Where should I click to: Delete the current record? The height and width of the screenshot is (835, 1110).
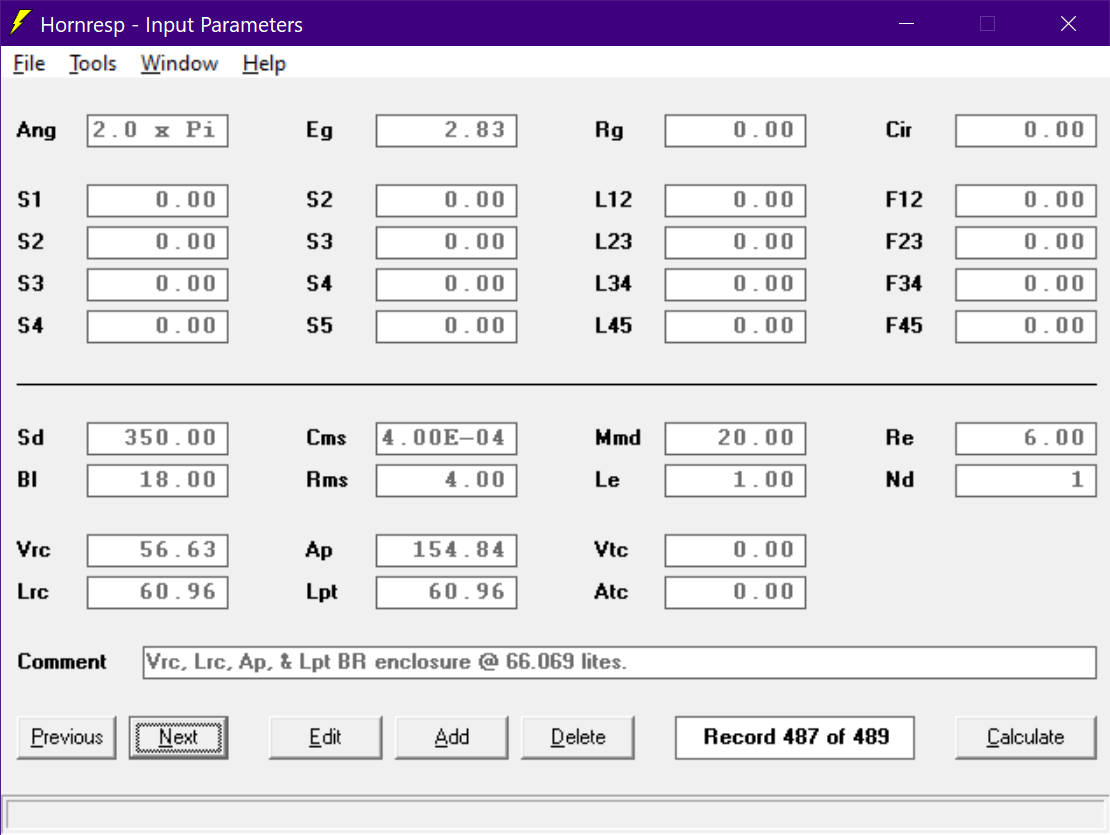[578, 737]
